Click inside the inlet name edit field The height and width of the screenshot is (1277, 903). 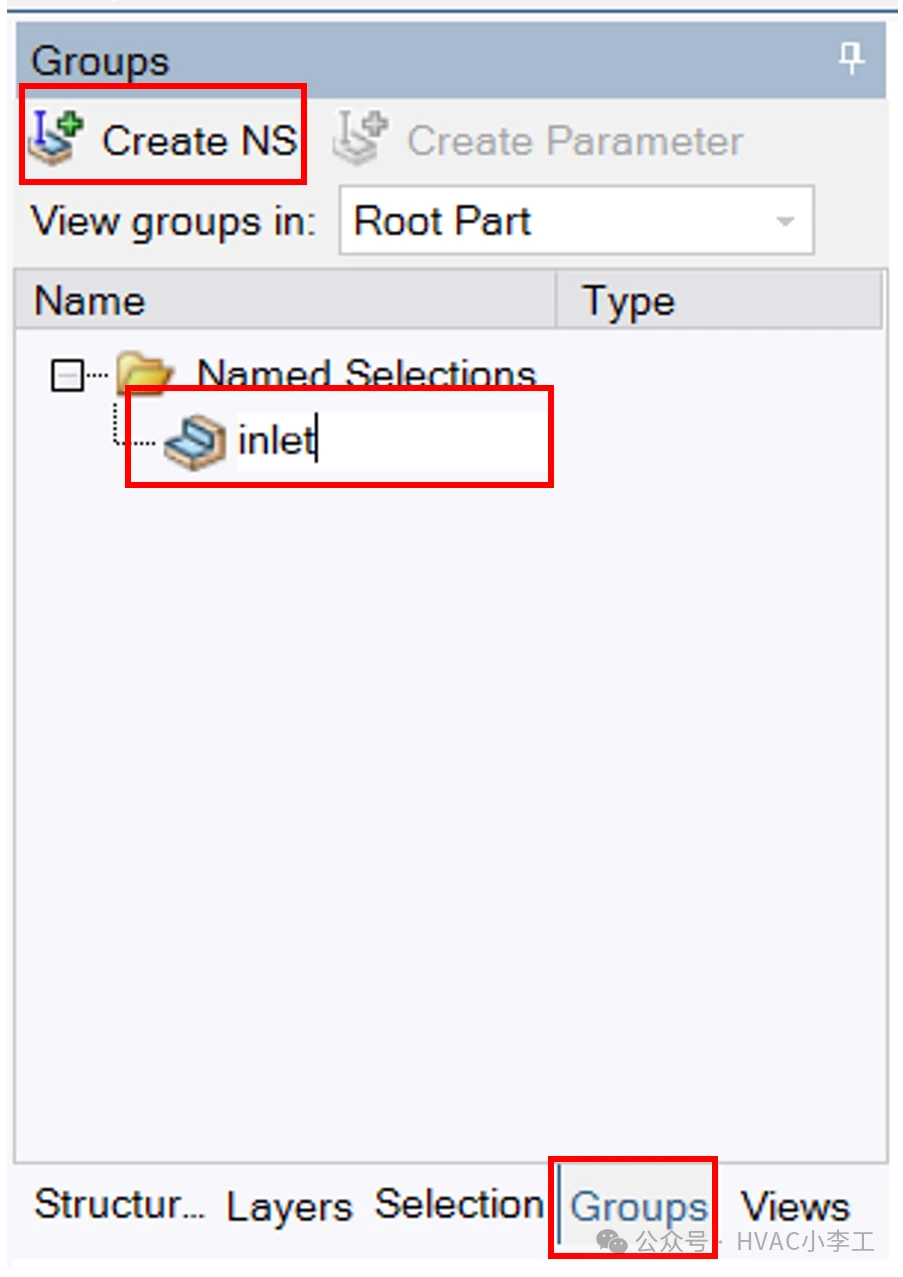click(x=390, y=441)
